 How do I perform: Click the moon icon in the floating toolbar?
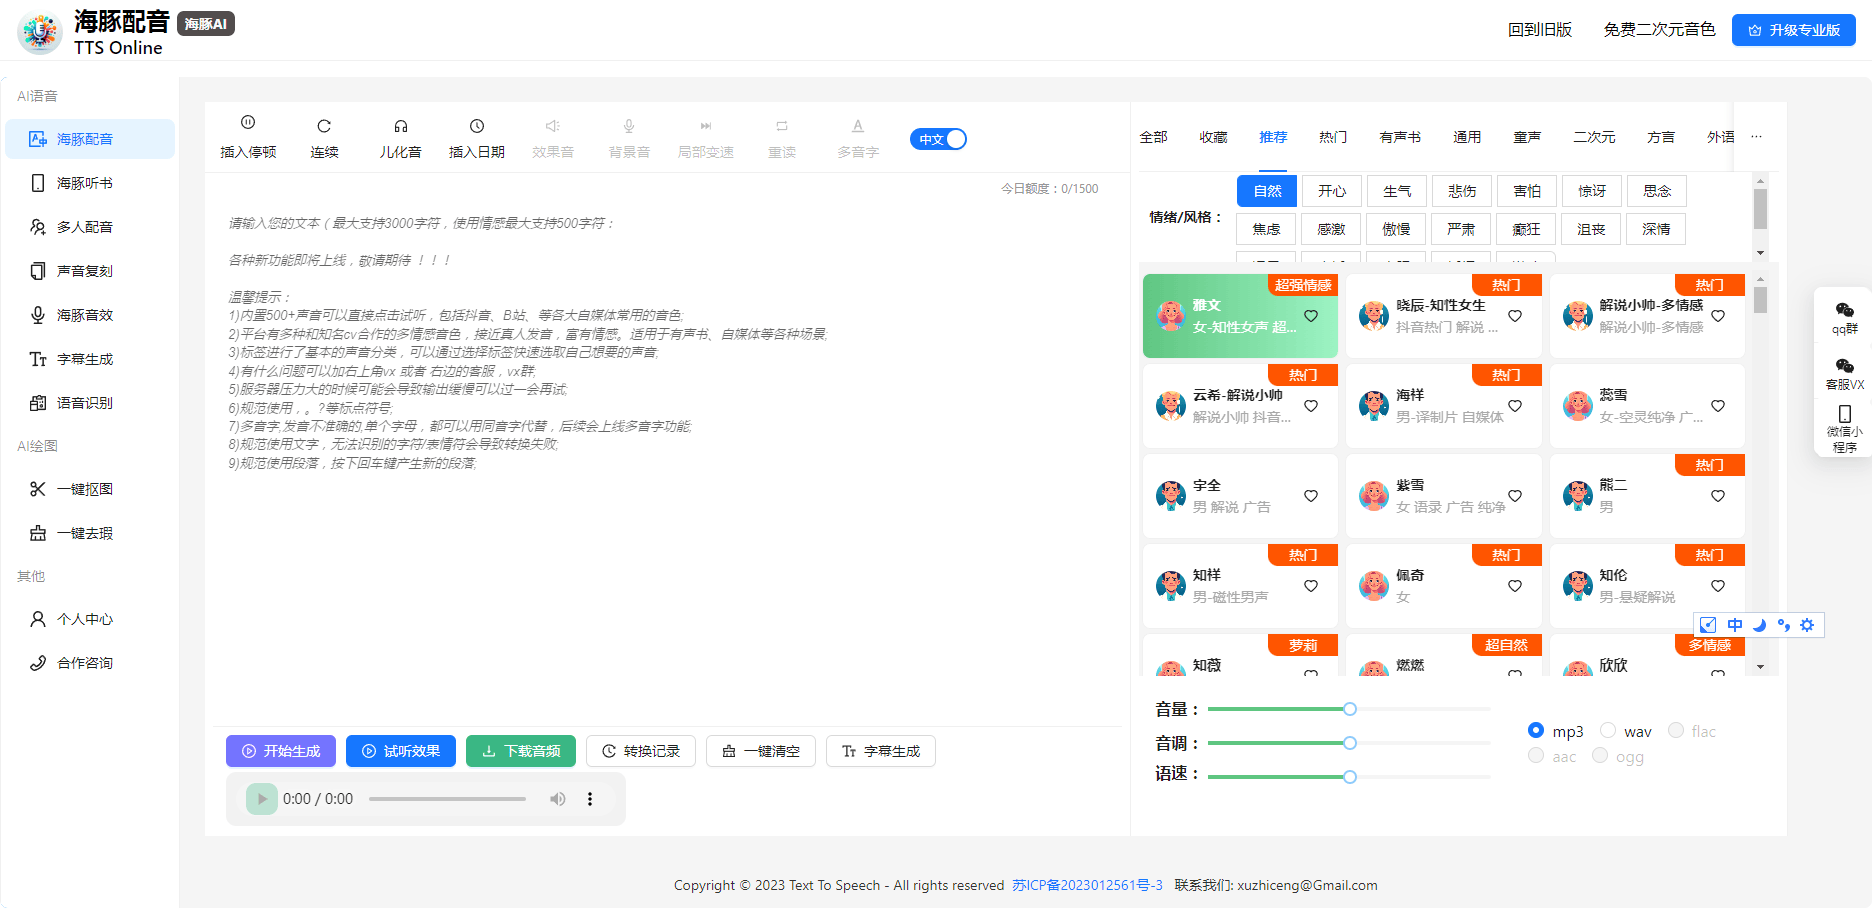1759,624
